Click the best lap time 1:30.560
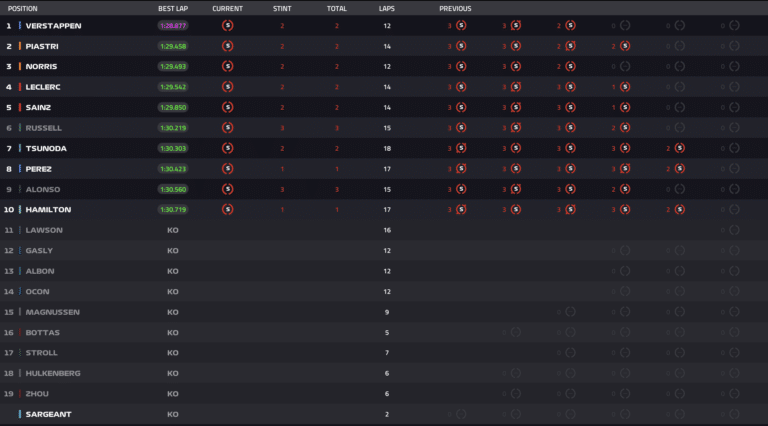The image size is (768, 426). click(x=173, y=189)
